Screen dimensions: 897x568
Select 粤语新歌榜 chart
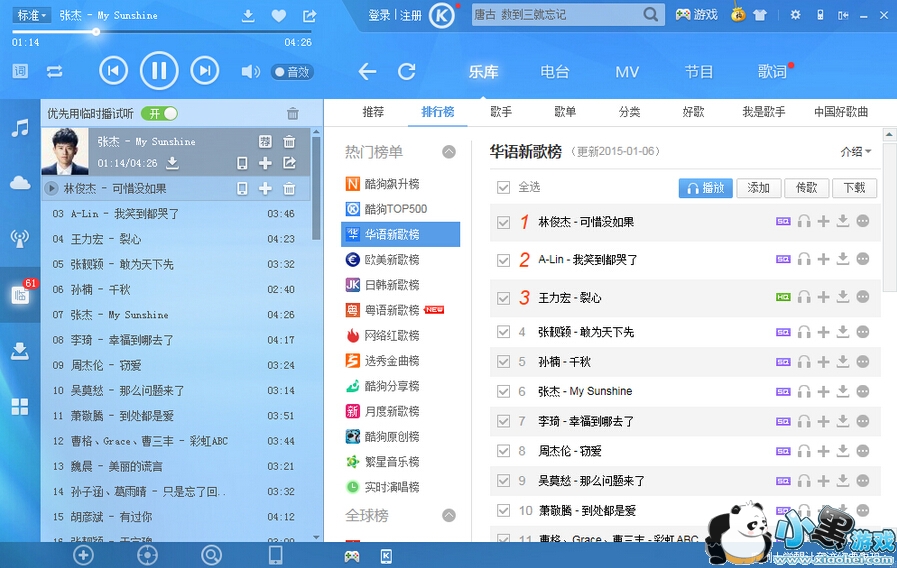[x=400, y=309]
